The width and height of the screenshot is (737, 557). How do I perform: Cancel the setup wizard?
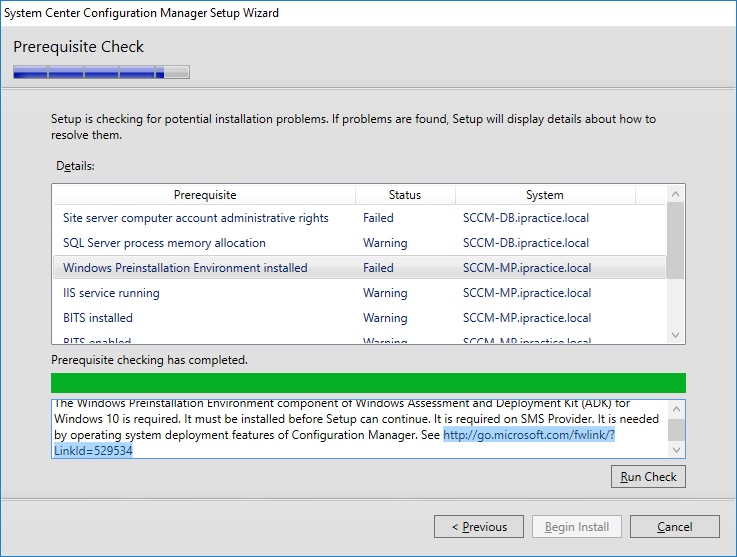(674, 526)
